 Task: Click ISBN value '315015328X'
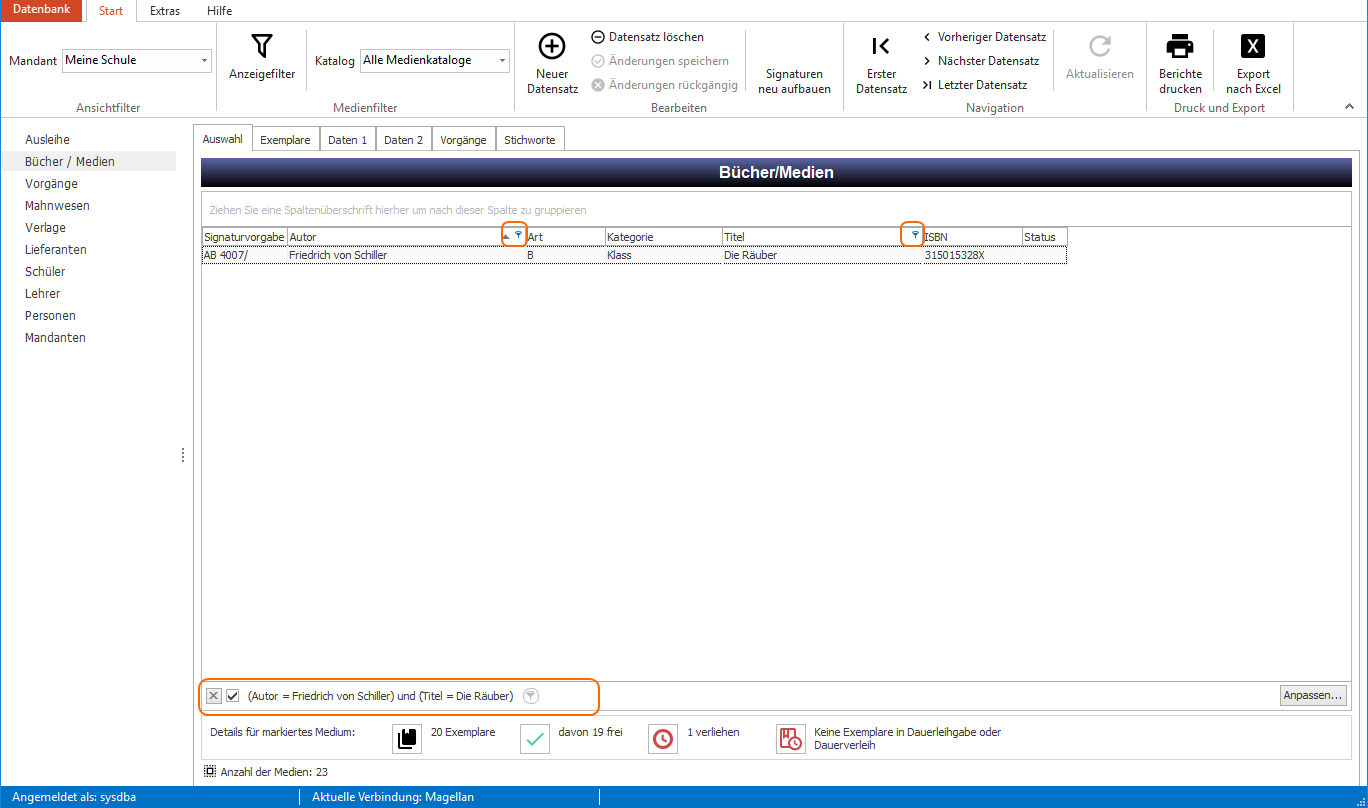pos(972,255)
